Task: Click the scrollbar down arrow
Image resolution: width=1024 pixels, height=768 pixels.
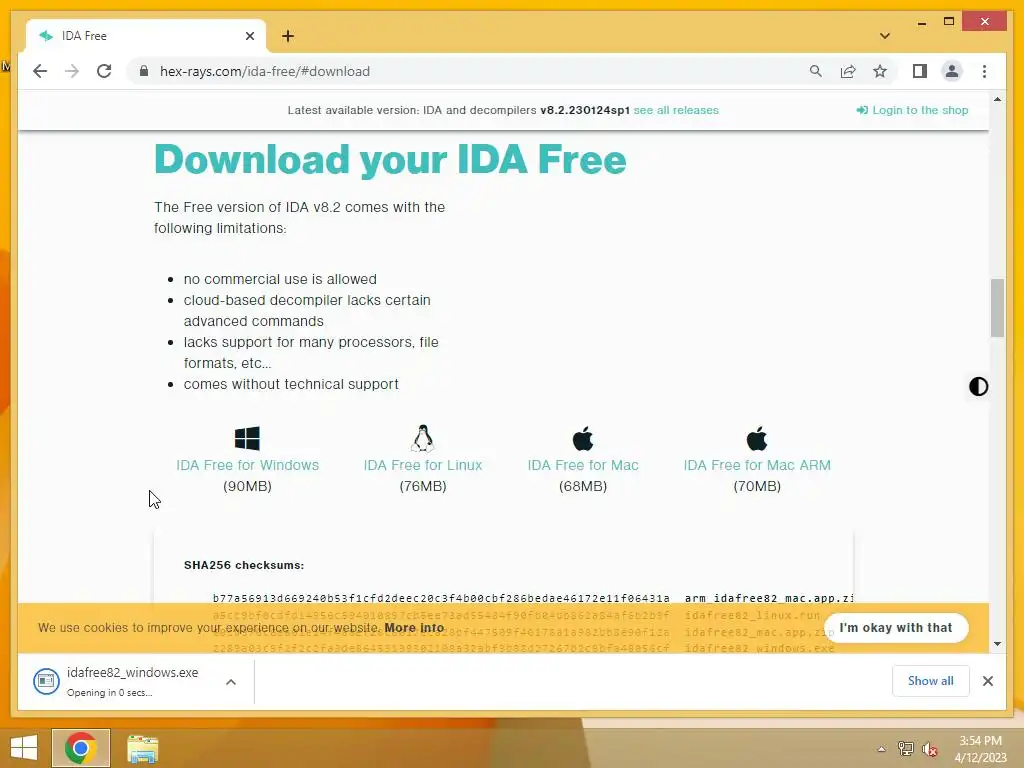Action: tap(997, 644)
